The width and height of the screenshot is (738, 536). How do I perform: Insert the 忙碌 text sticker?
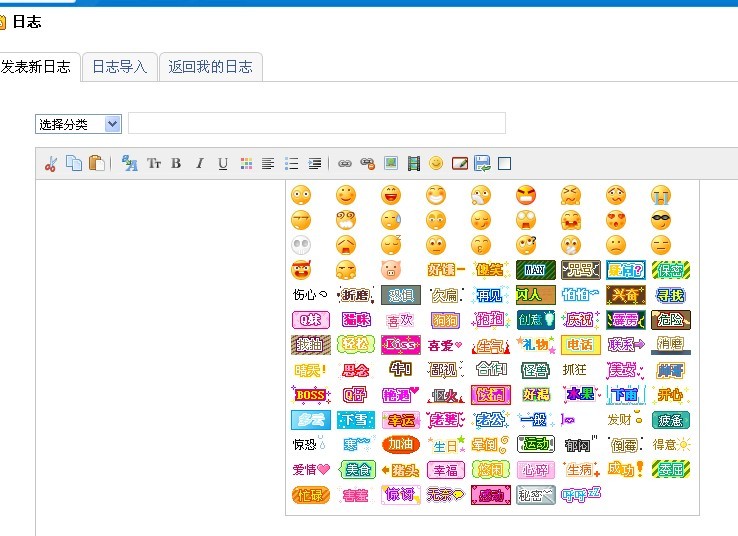click(310, 495)
